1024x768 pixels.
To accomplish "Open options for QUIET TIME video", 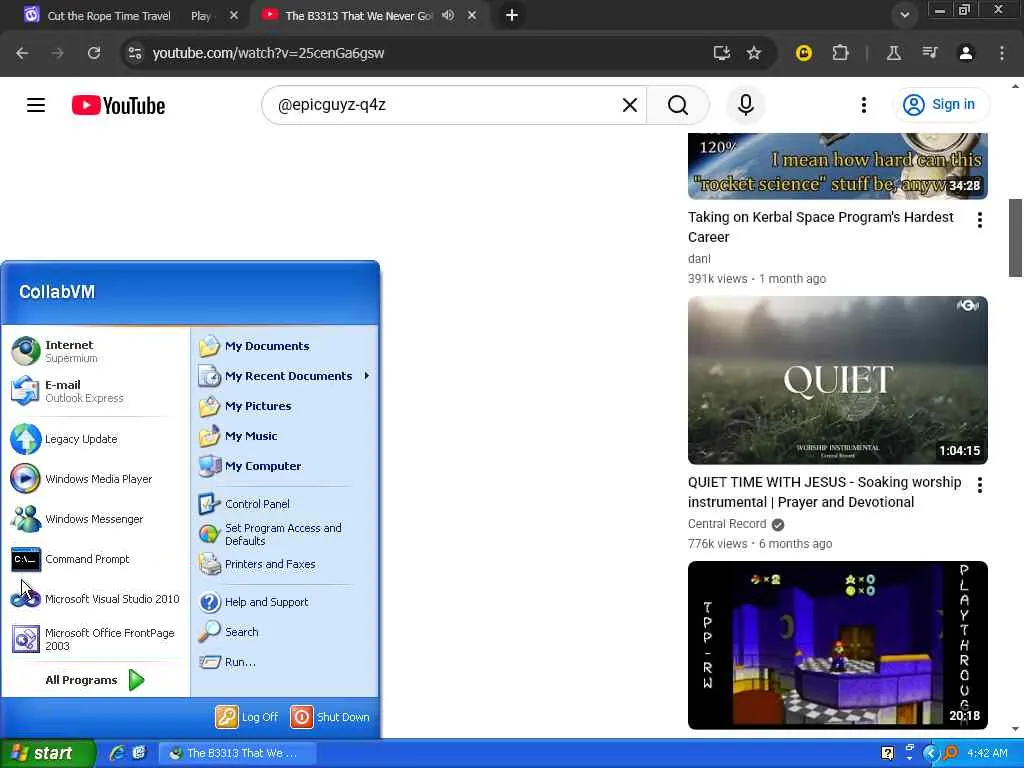I will (x=980, y=485).
